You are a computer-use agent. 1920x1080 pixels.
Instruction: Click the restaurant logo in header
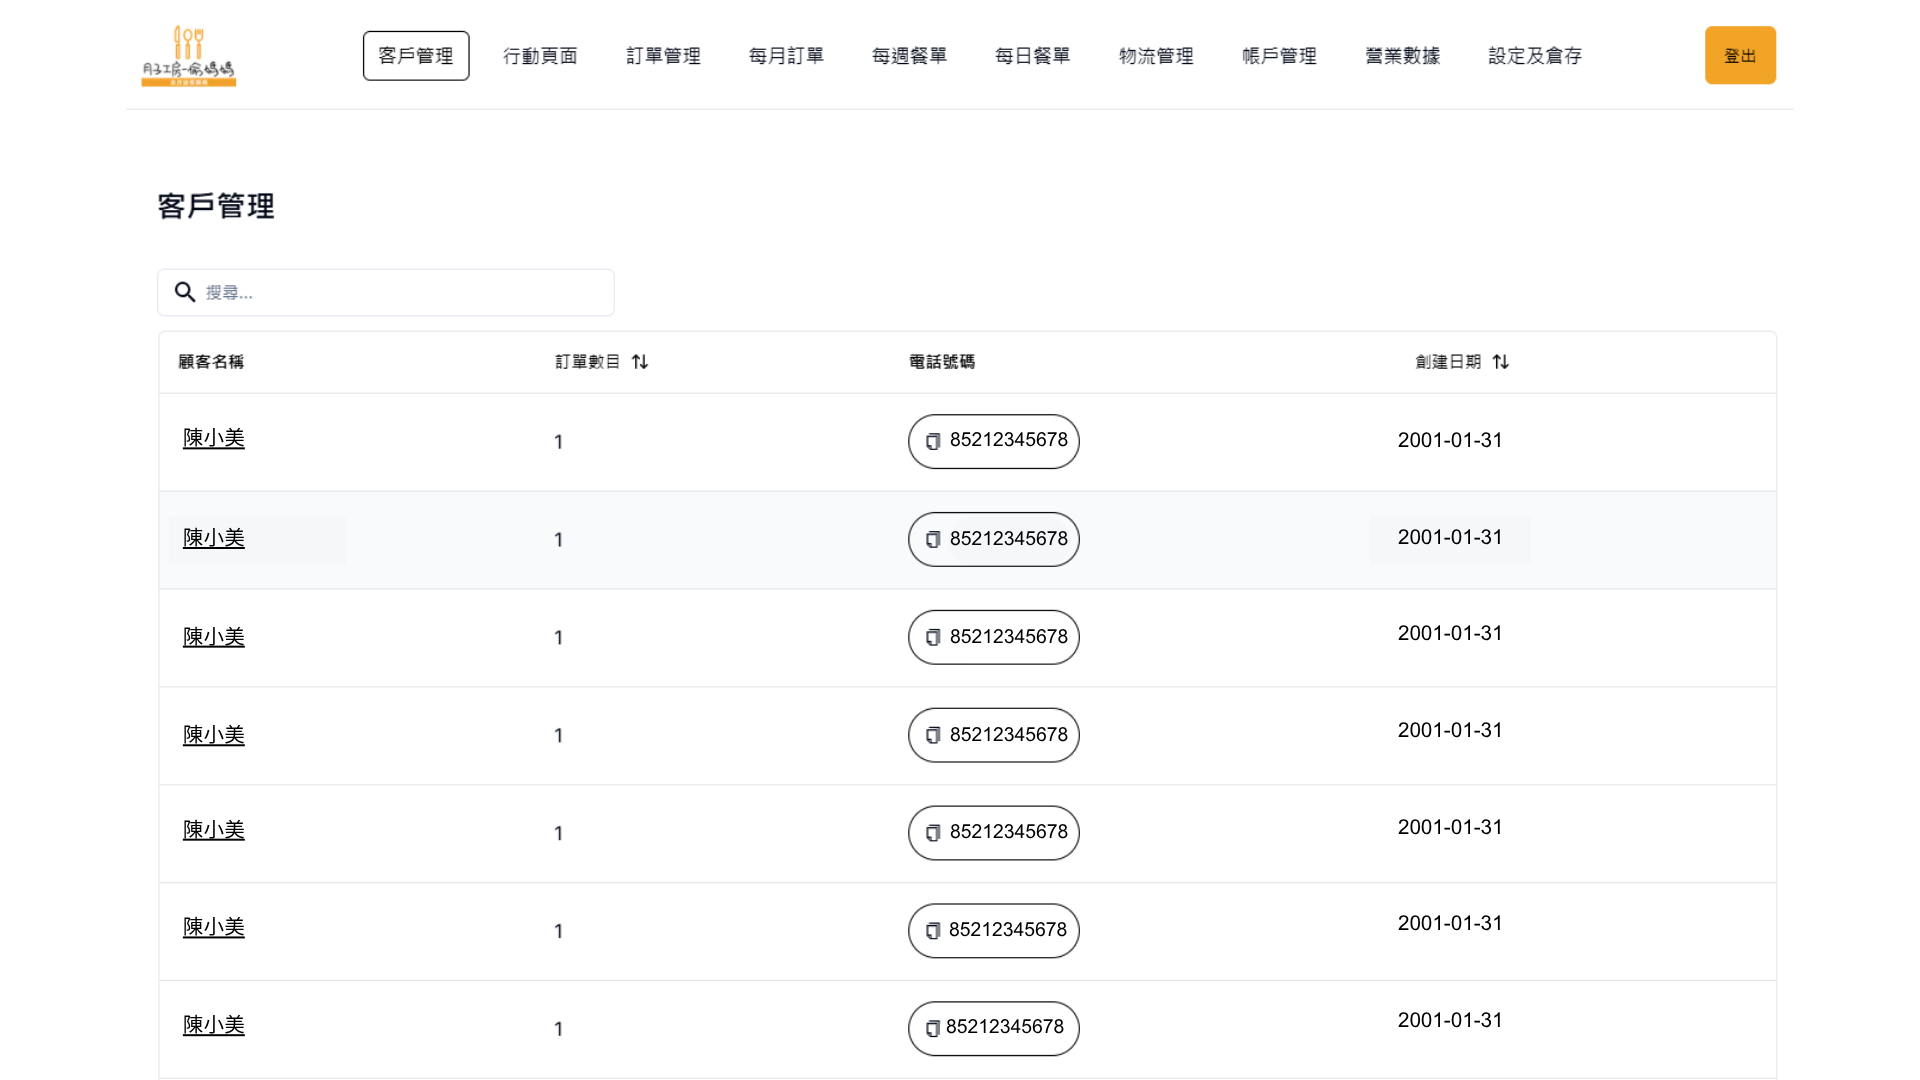188,56
